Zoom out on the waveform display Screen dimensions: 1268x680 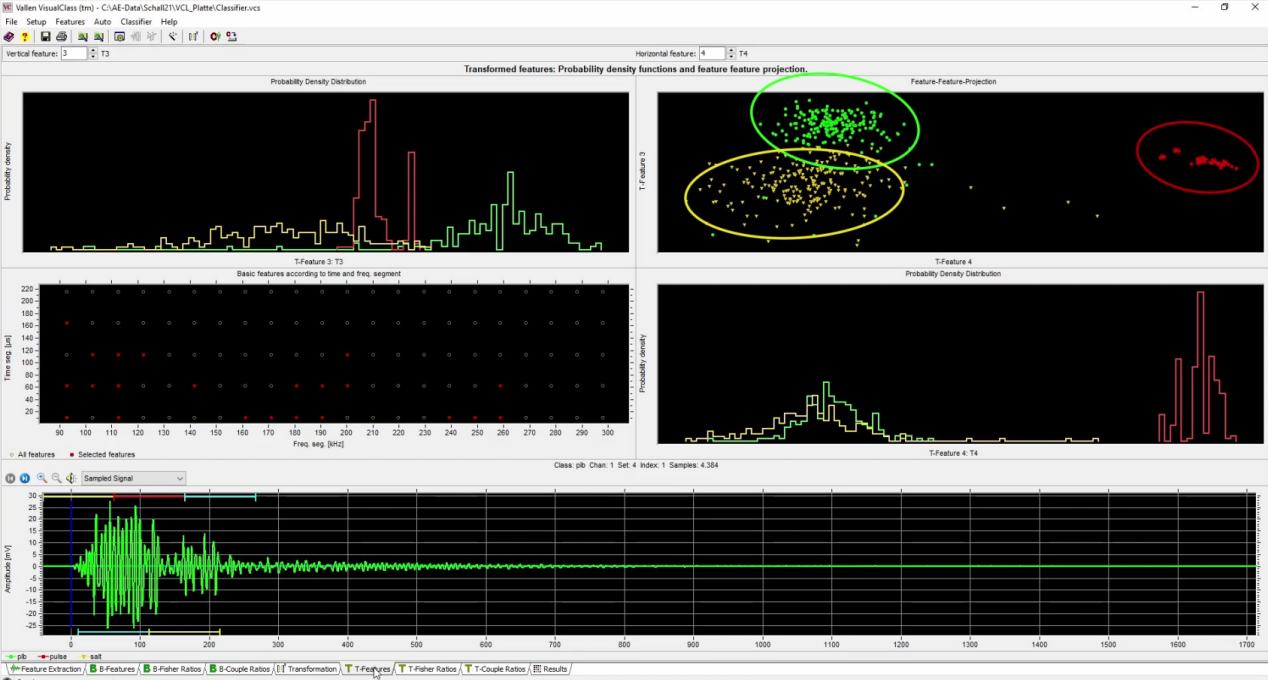point(56,479)
